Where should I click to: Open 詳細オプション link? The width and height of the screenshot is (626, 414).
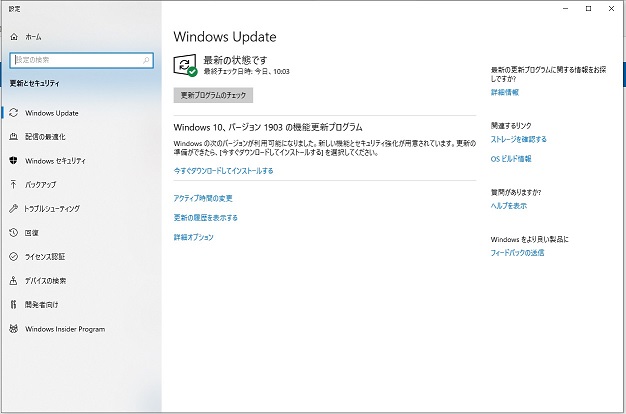coord(194,237)
